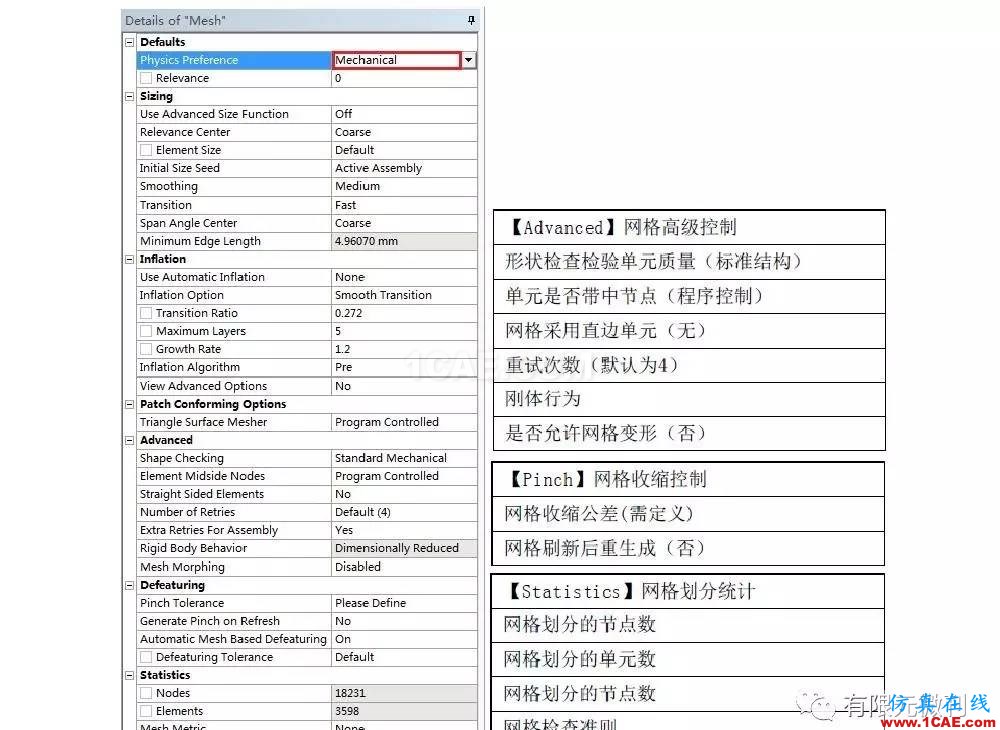Screen dimensions: 1000x730
Task: Collapse the Defeaturing section
Action: point(129,585)
